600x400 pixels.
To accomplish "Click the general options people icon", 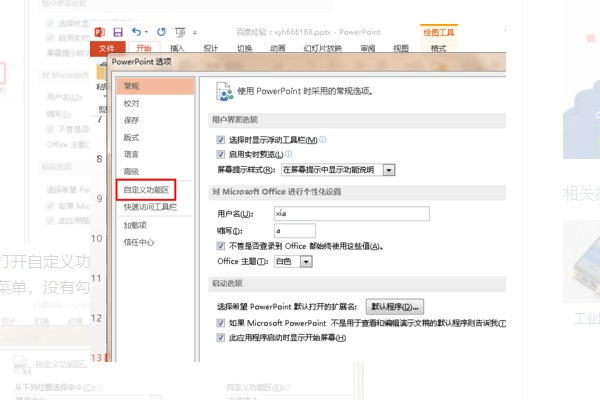I will pos(225,92).
